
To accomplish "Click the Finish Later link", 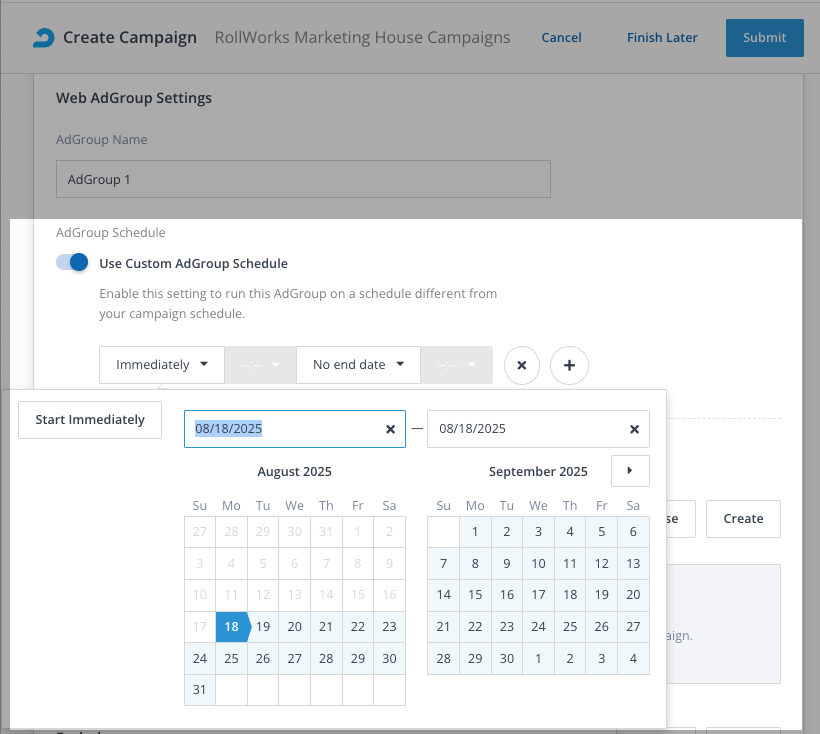I will tap(662, 38).
